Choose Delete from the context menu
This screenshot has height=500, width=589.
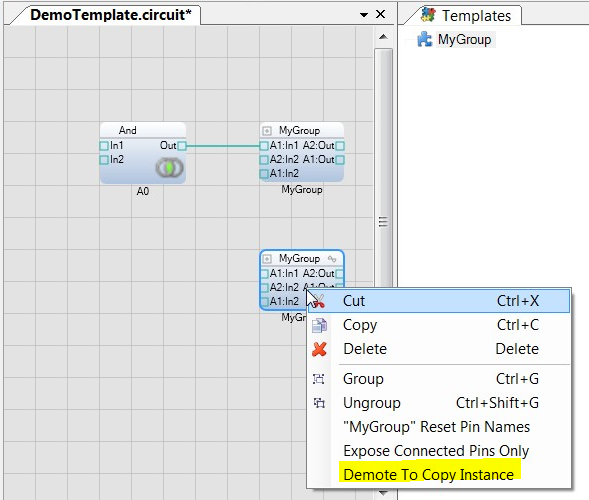point(439,349)
